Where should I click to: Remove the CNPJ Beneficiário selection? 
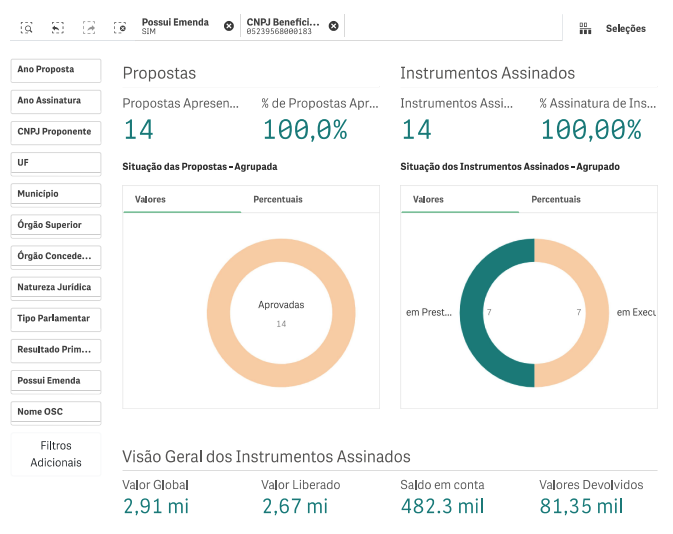pos(333,26)
